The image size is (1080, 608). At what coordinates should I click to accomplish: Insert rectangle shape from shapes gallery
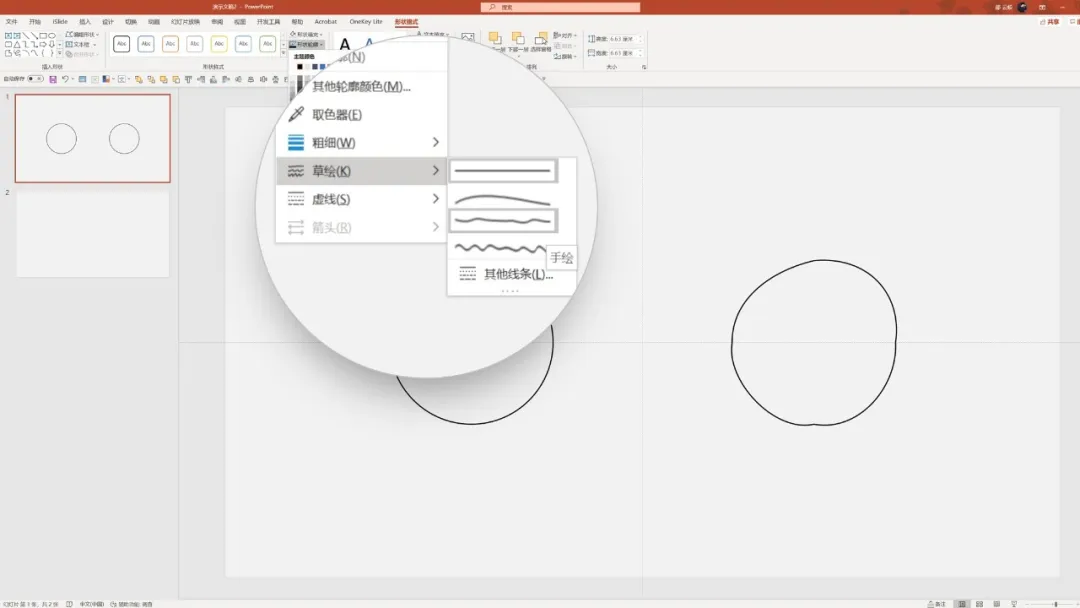43,35
